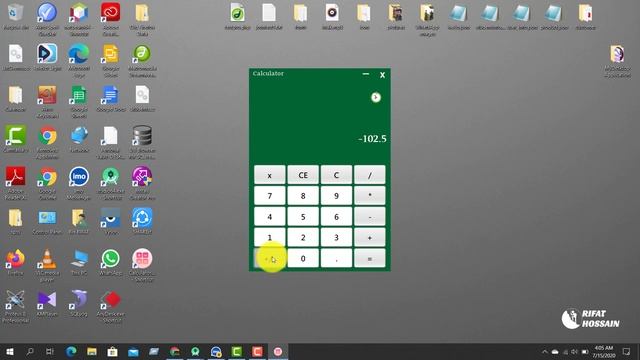640x360 pixels.
Task: Open taskbar Search
Action: (30, 351)
